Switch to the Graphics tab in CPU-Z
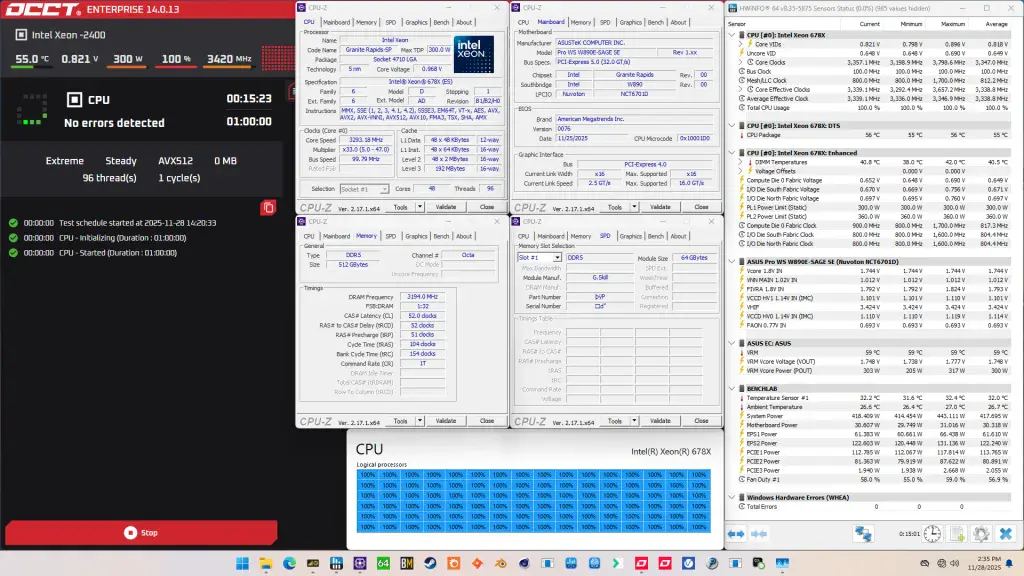 click(417, 22)
